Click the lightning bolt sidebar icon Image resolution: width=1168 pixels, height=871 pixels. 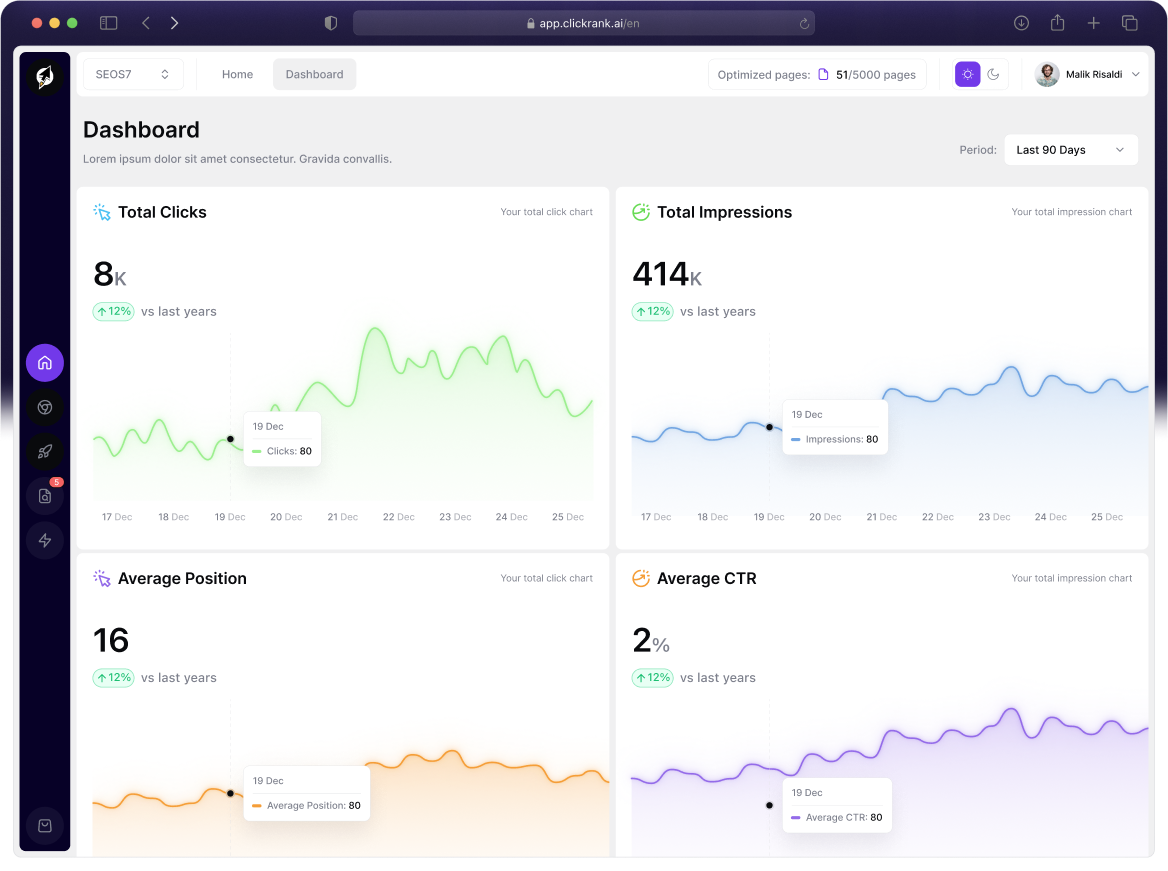pos(45,540)
